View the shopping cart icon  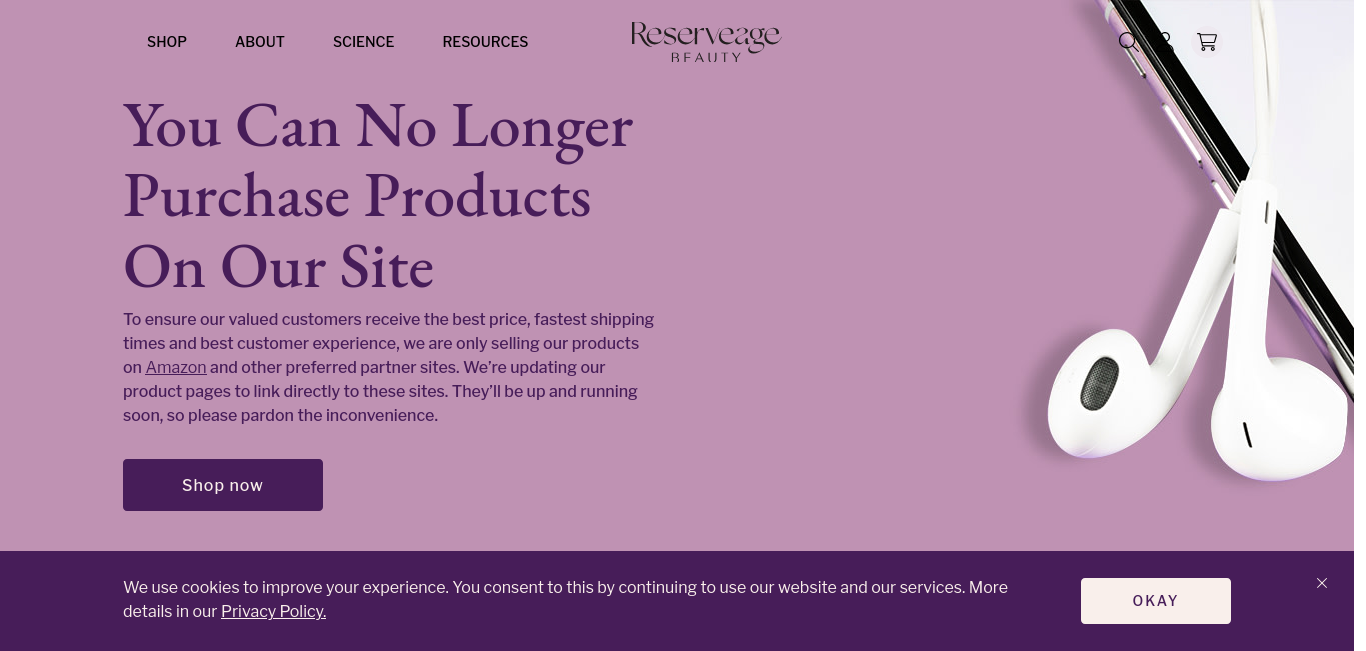pyautogui.click(x=1207, y=42)
